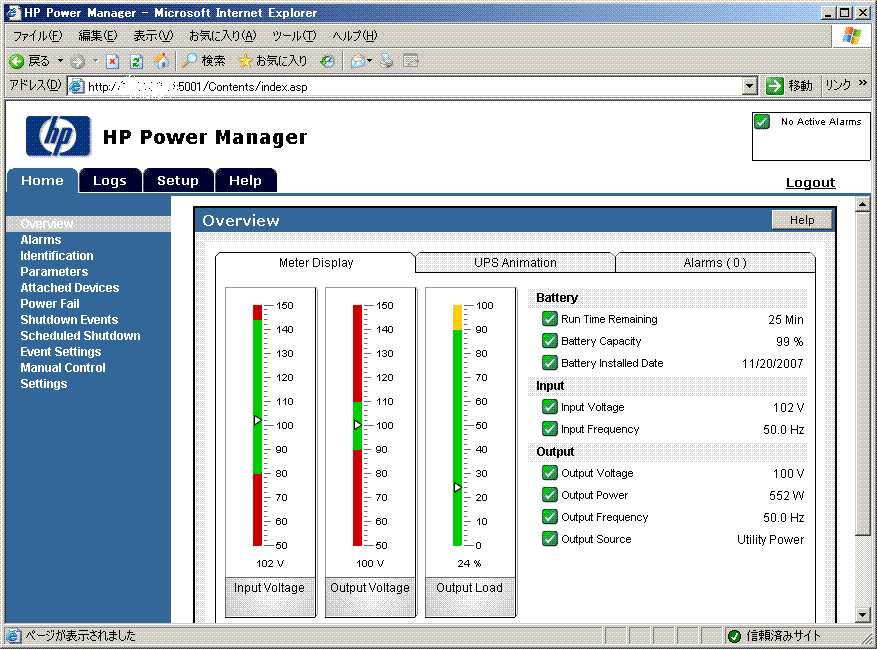
Task: Expand the Back button history dropdown
Action: (60, 60)
